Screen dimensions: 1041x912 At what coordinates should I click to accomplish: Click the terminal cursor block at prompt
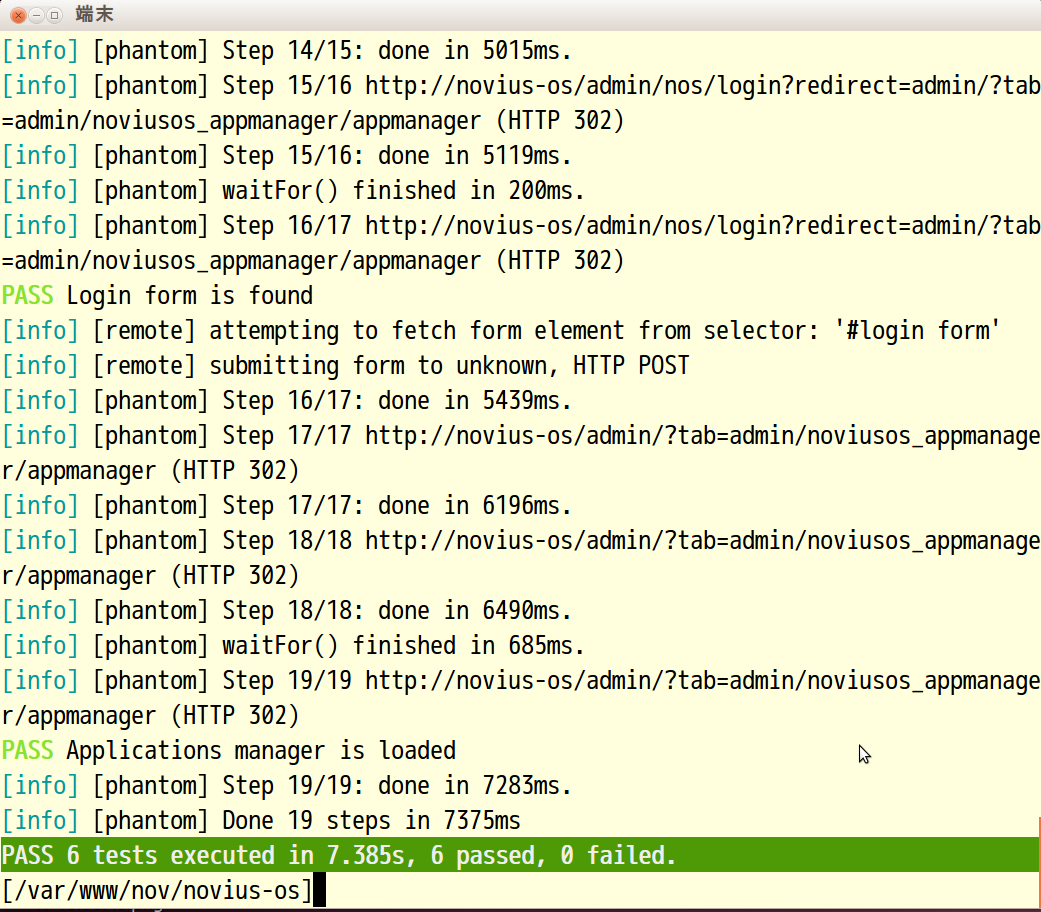319,890
